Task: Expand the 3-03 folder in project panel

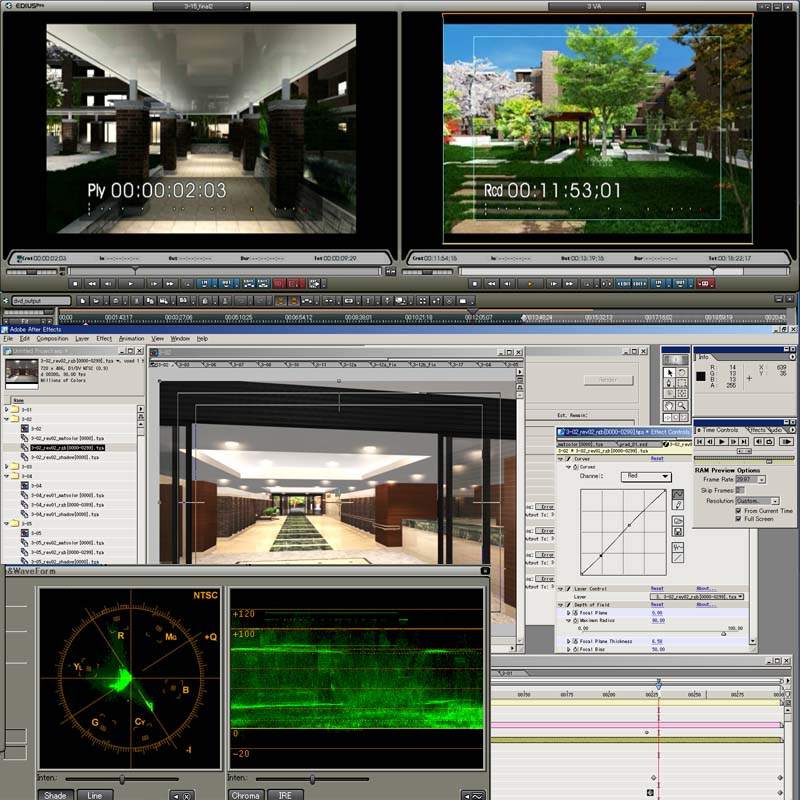Action: 7,466
